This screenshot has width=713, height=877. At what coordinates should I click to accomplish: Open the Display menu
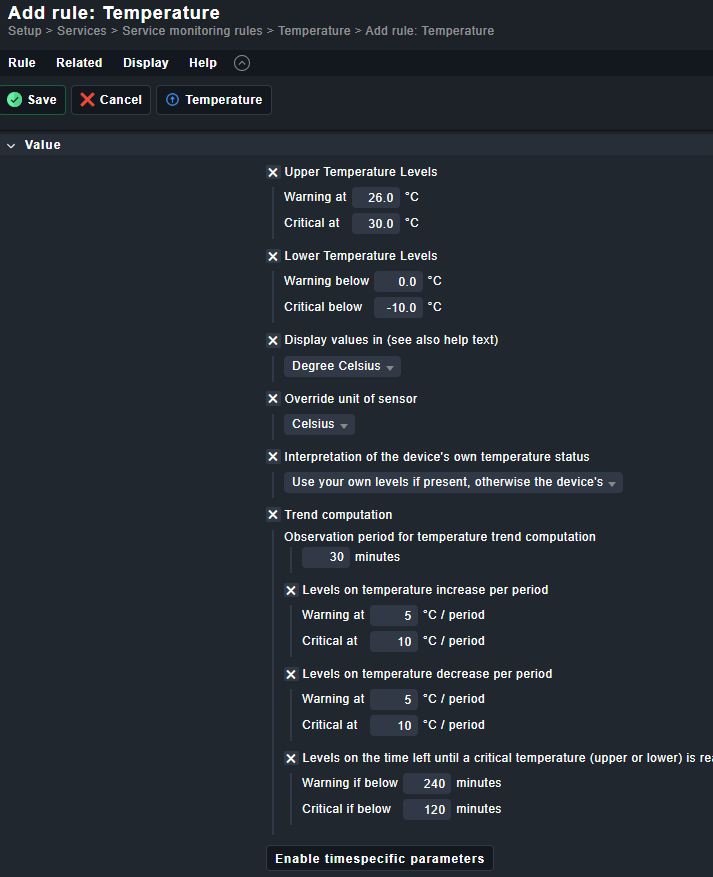[146, 63]
